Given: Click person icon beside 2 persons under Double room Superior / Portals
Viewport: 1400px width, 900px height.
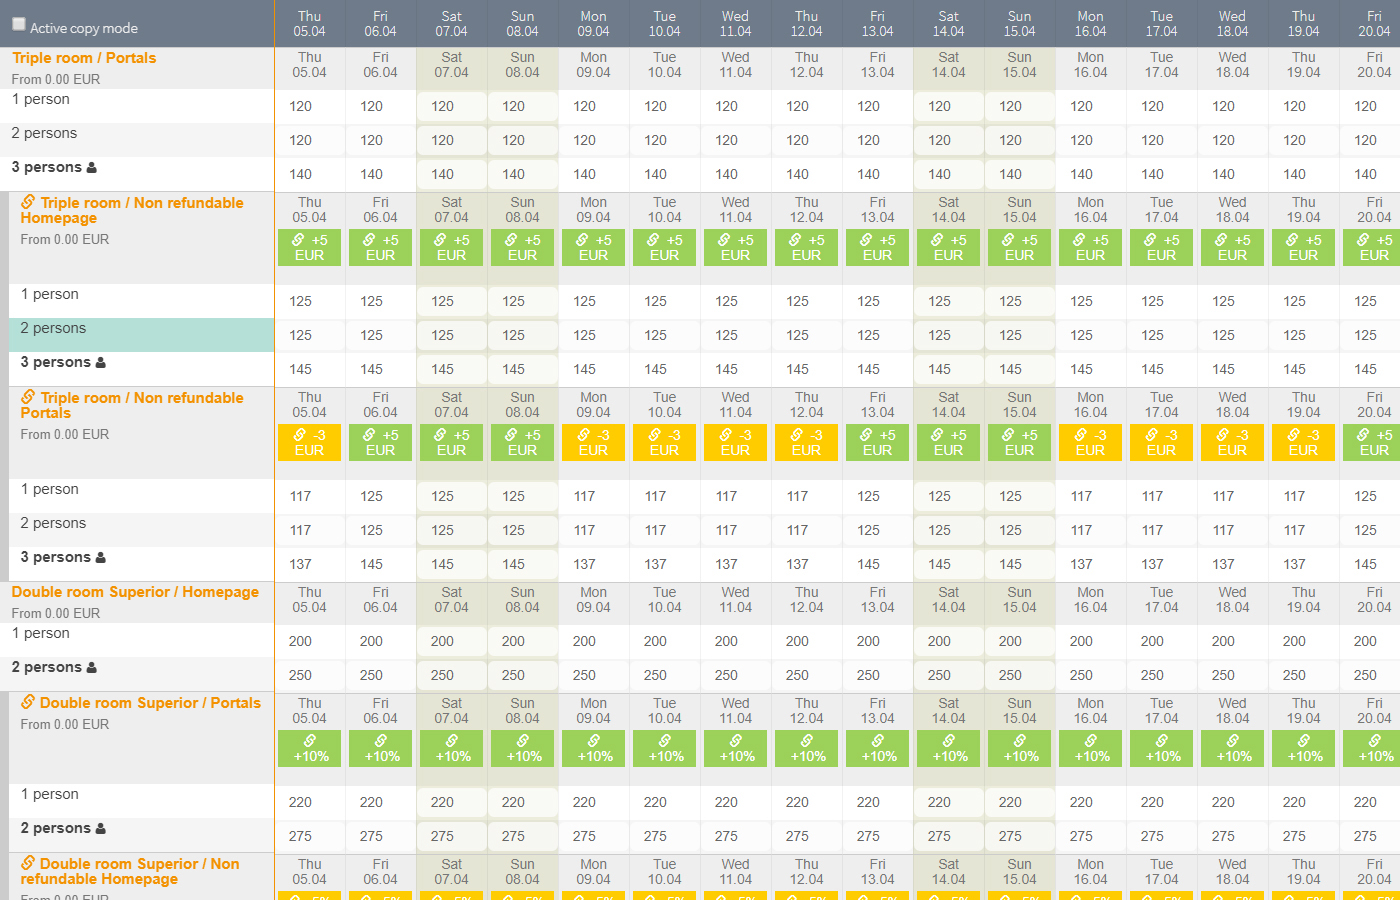Looking at the screenshot, I should tap(100, 829).
